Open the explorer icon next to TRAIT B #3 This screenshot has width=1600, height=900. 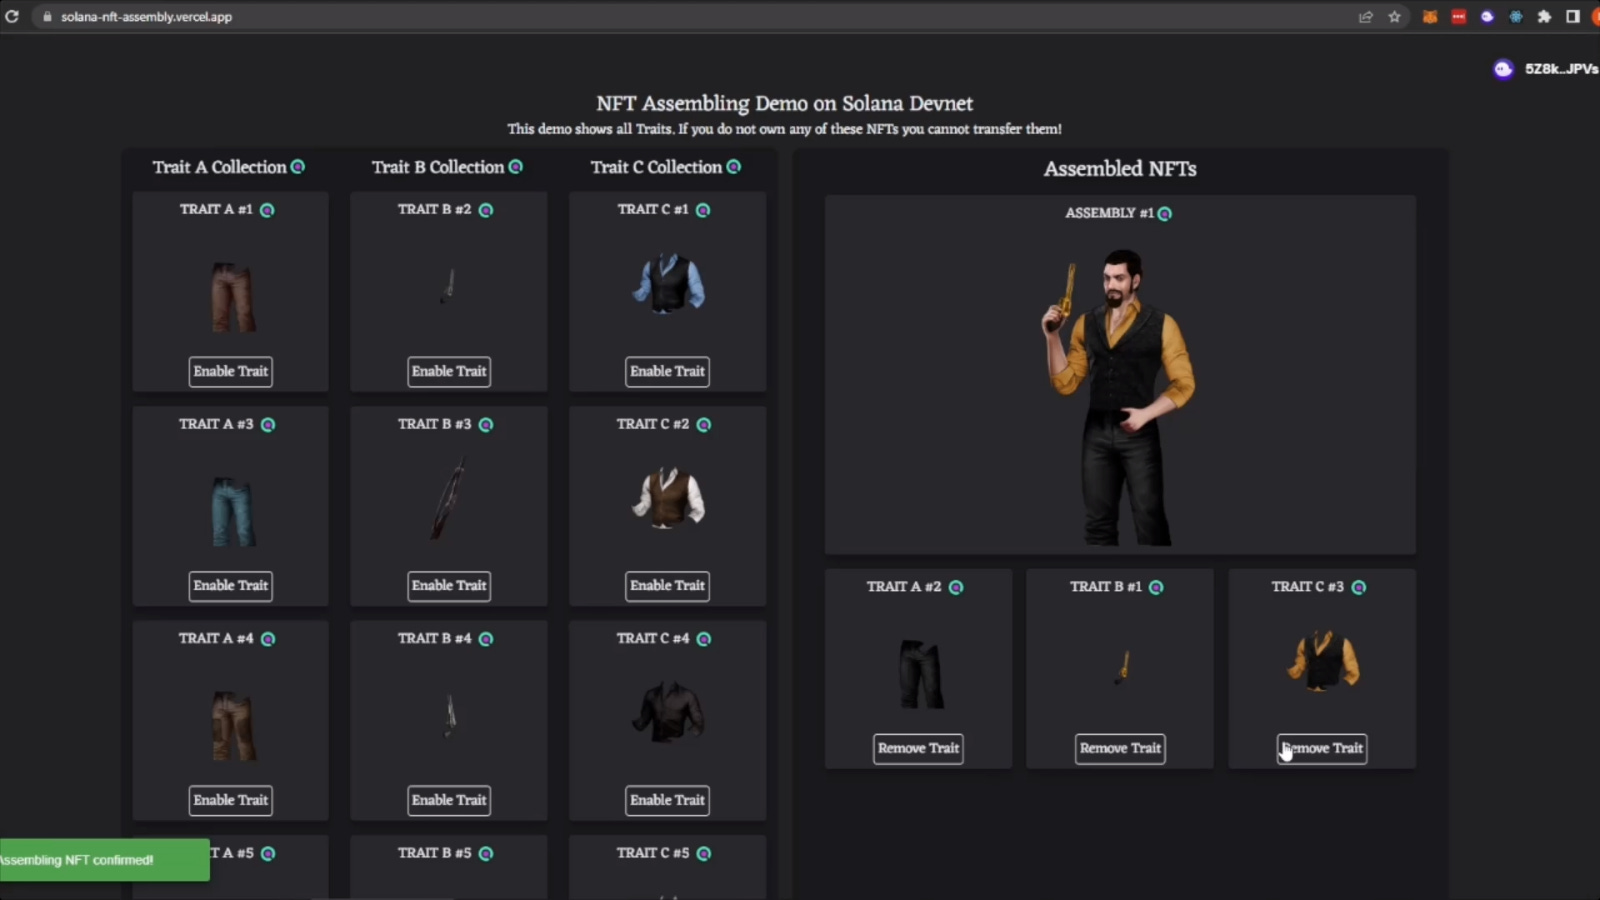[x=486, y=425]
